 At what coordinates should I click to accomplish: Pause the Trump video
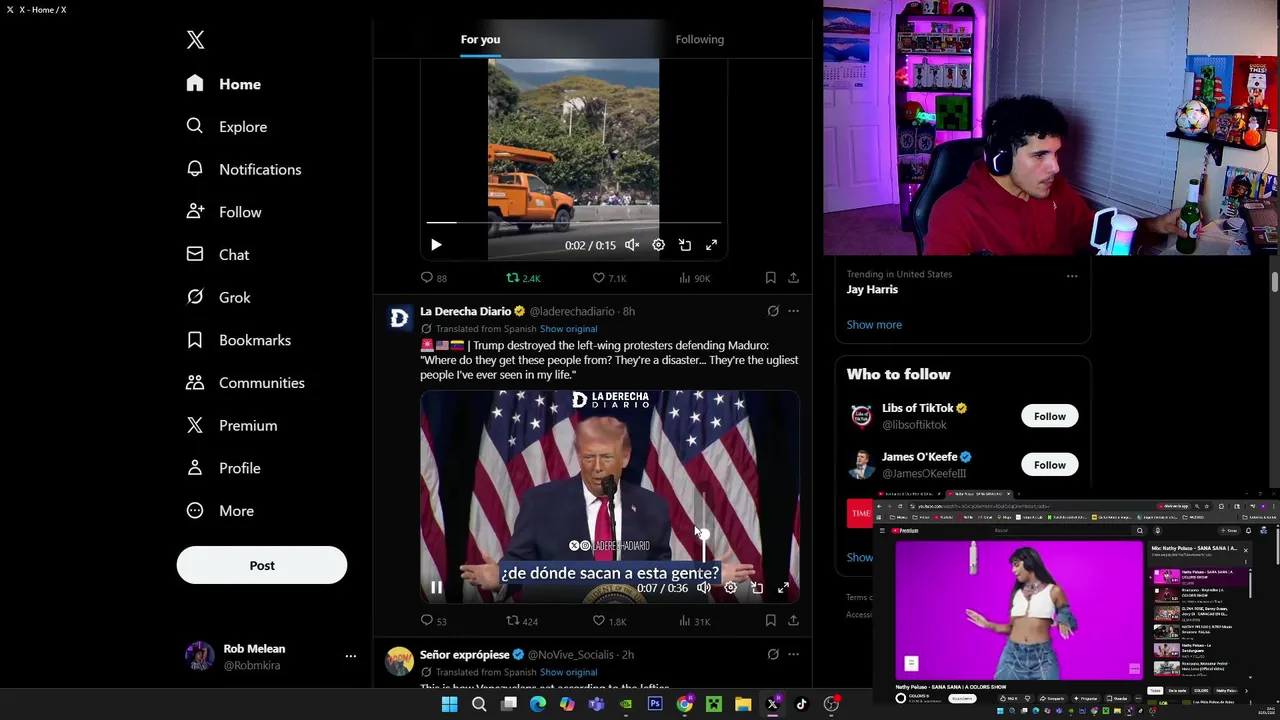tap(436, 588)
